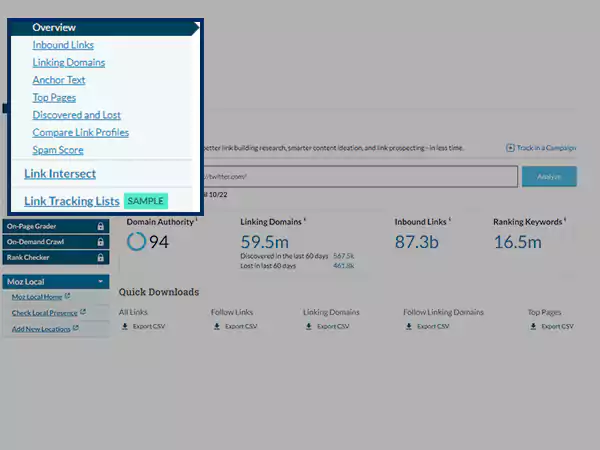Click the Domain Authority score ring
This screenshot has width=600, height=450.
tap(136, 241)
